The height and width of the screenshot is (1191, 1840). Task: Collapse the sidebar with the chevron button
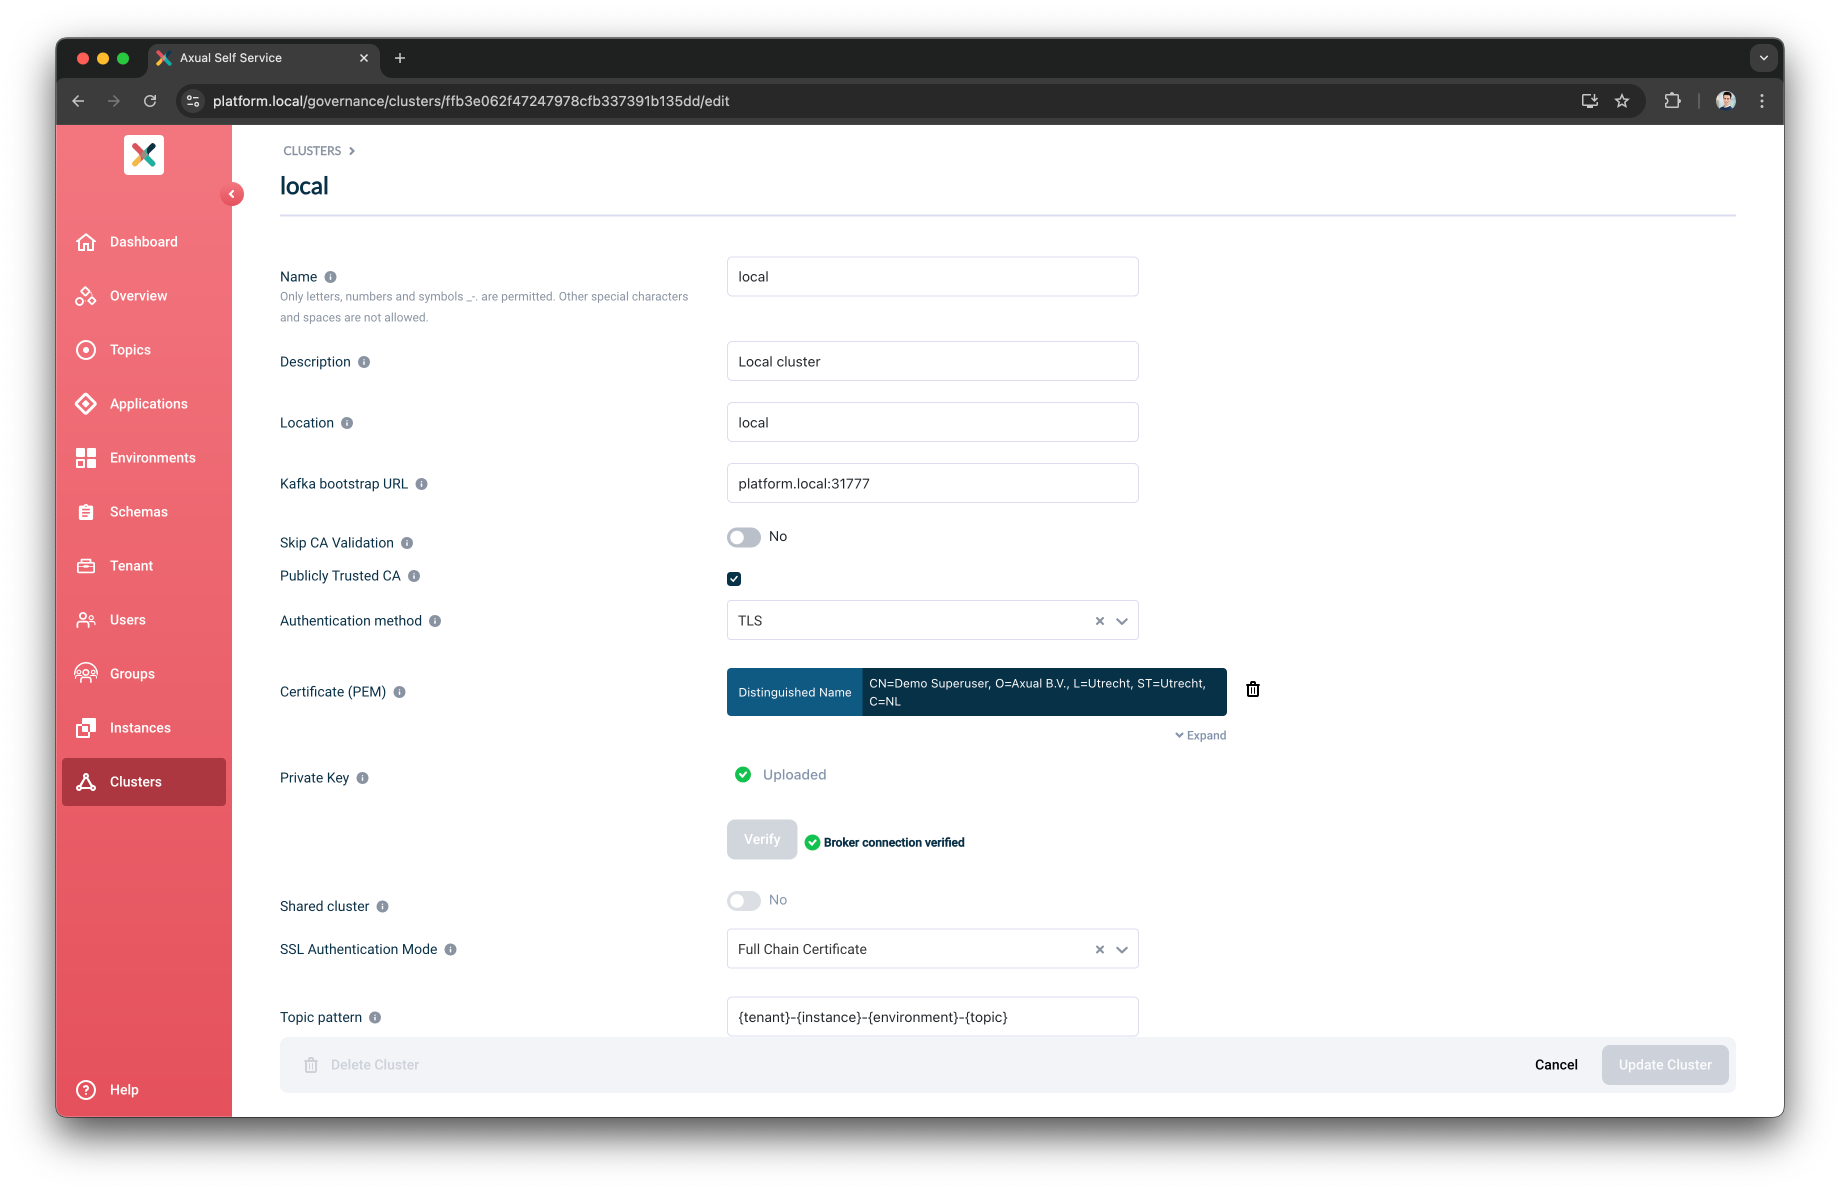(232, 194)
